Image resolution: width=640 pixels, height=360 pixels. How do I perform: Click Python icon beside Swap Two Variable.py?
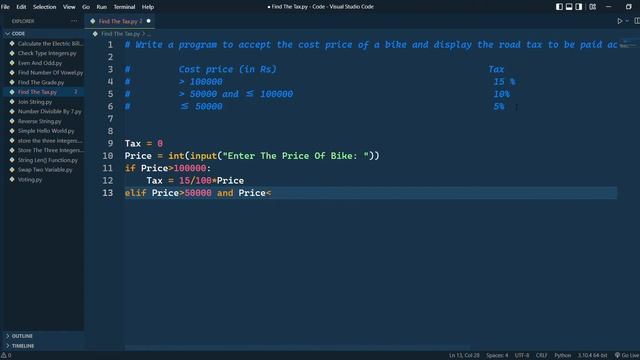point(12,169)
